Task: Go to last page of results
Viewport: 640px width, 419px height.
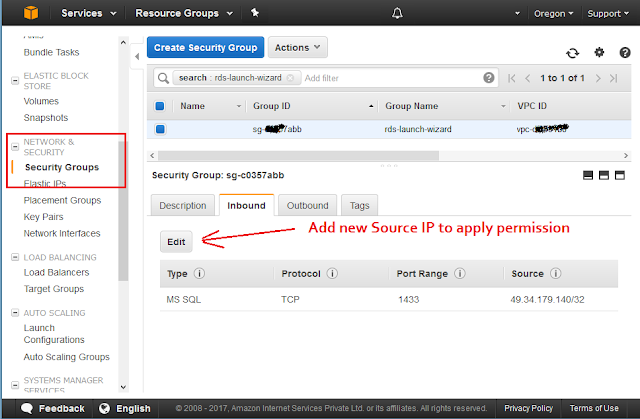Action: [x=613, y=78]
